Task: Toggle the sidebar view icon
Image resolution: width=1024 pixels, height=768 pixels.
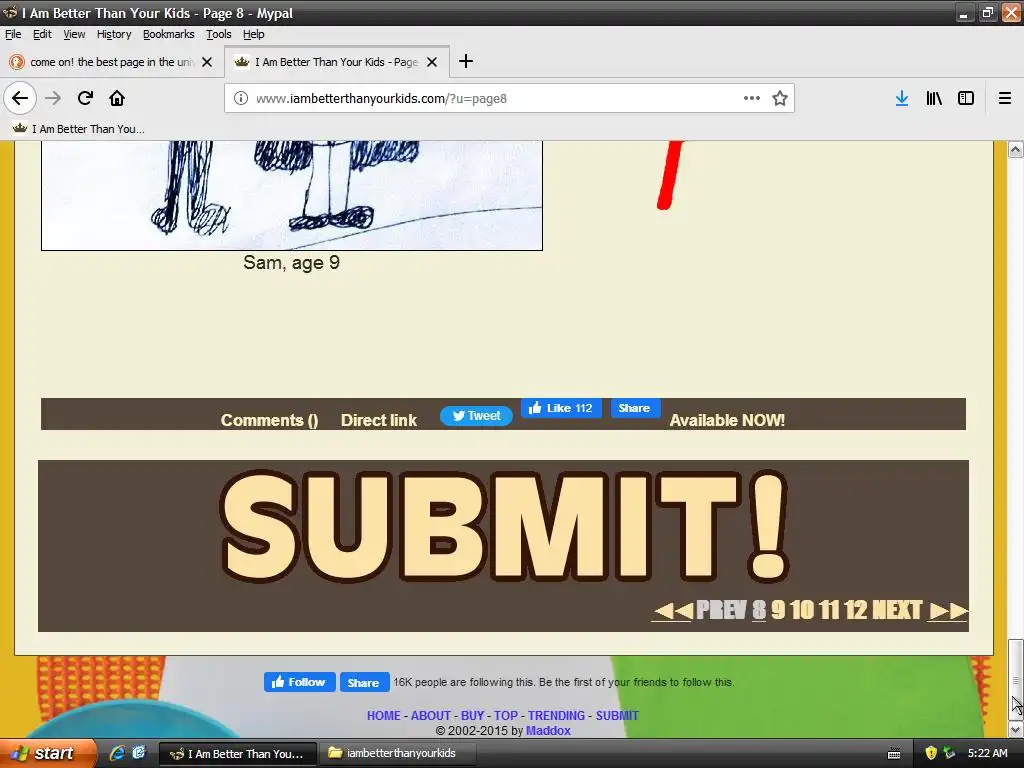Action: point(966,98)
